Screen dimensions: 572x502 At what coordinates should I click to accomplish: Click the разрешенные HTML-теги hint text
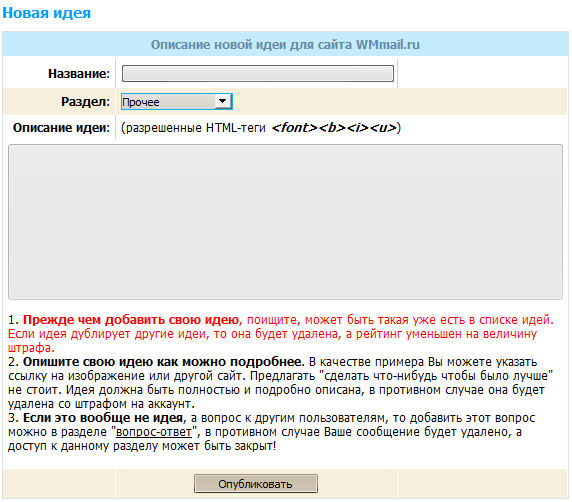click(x=193, y=128)
